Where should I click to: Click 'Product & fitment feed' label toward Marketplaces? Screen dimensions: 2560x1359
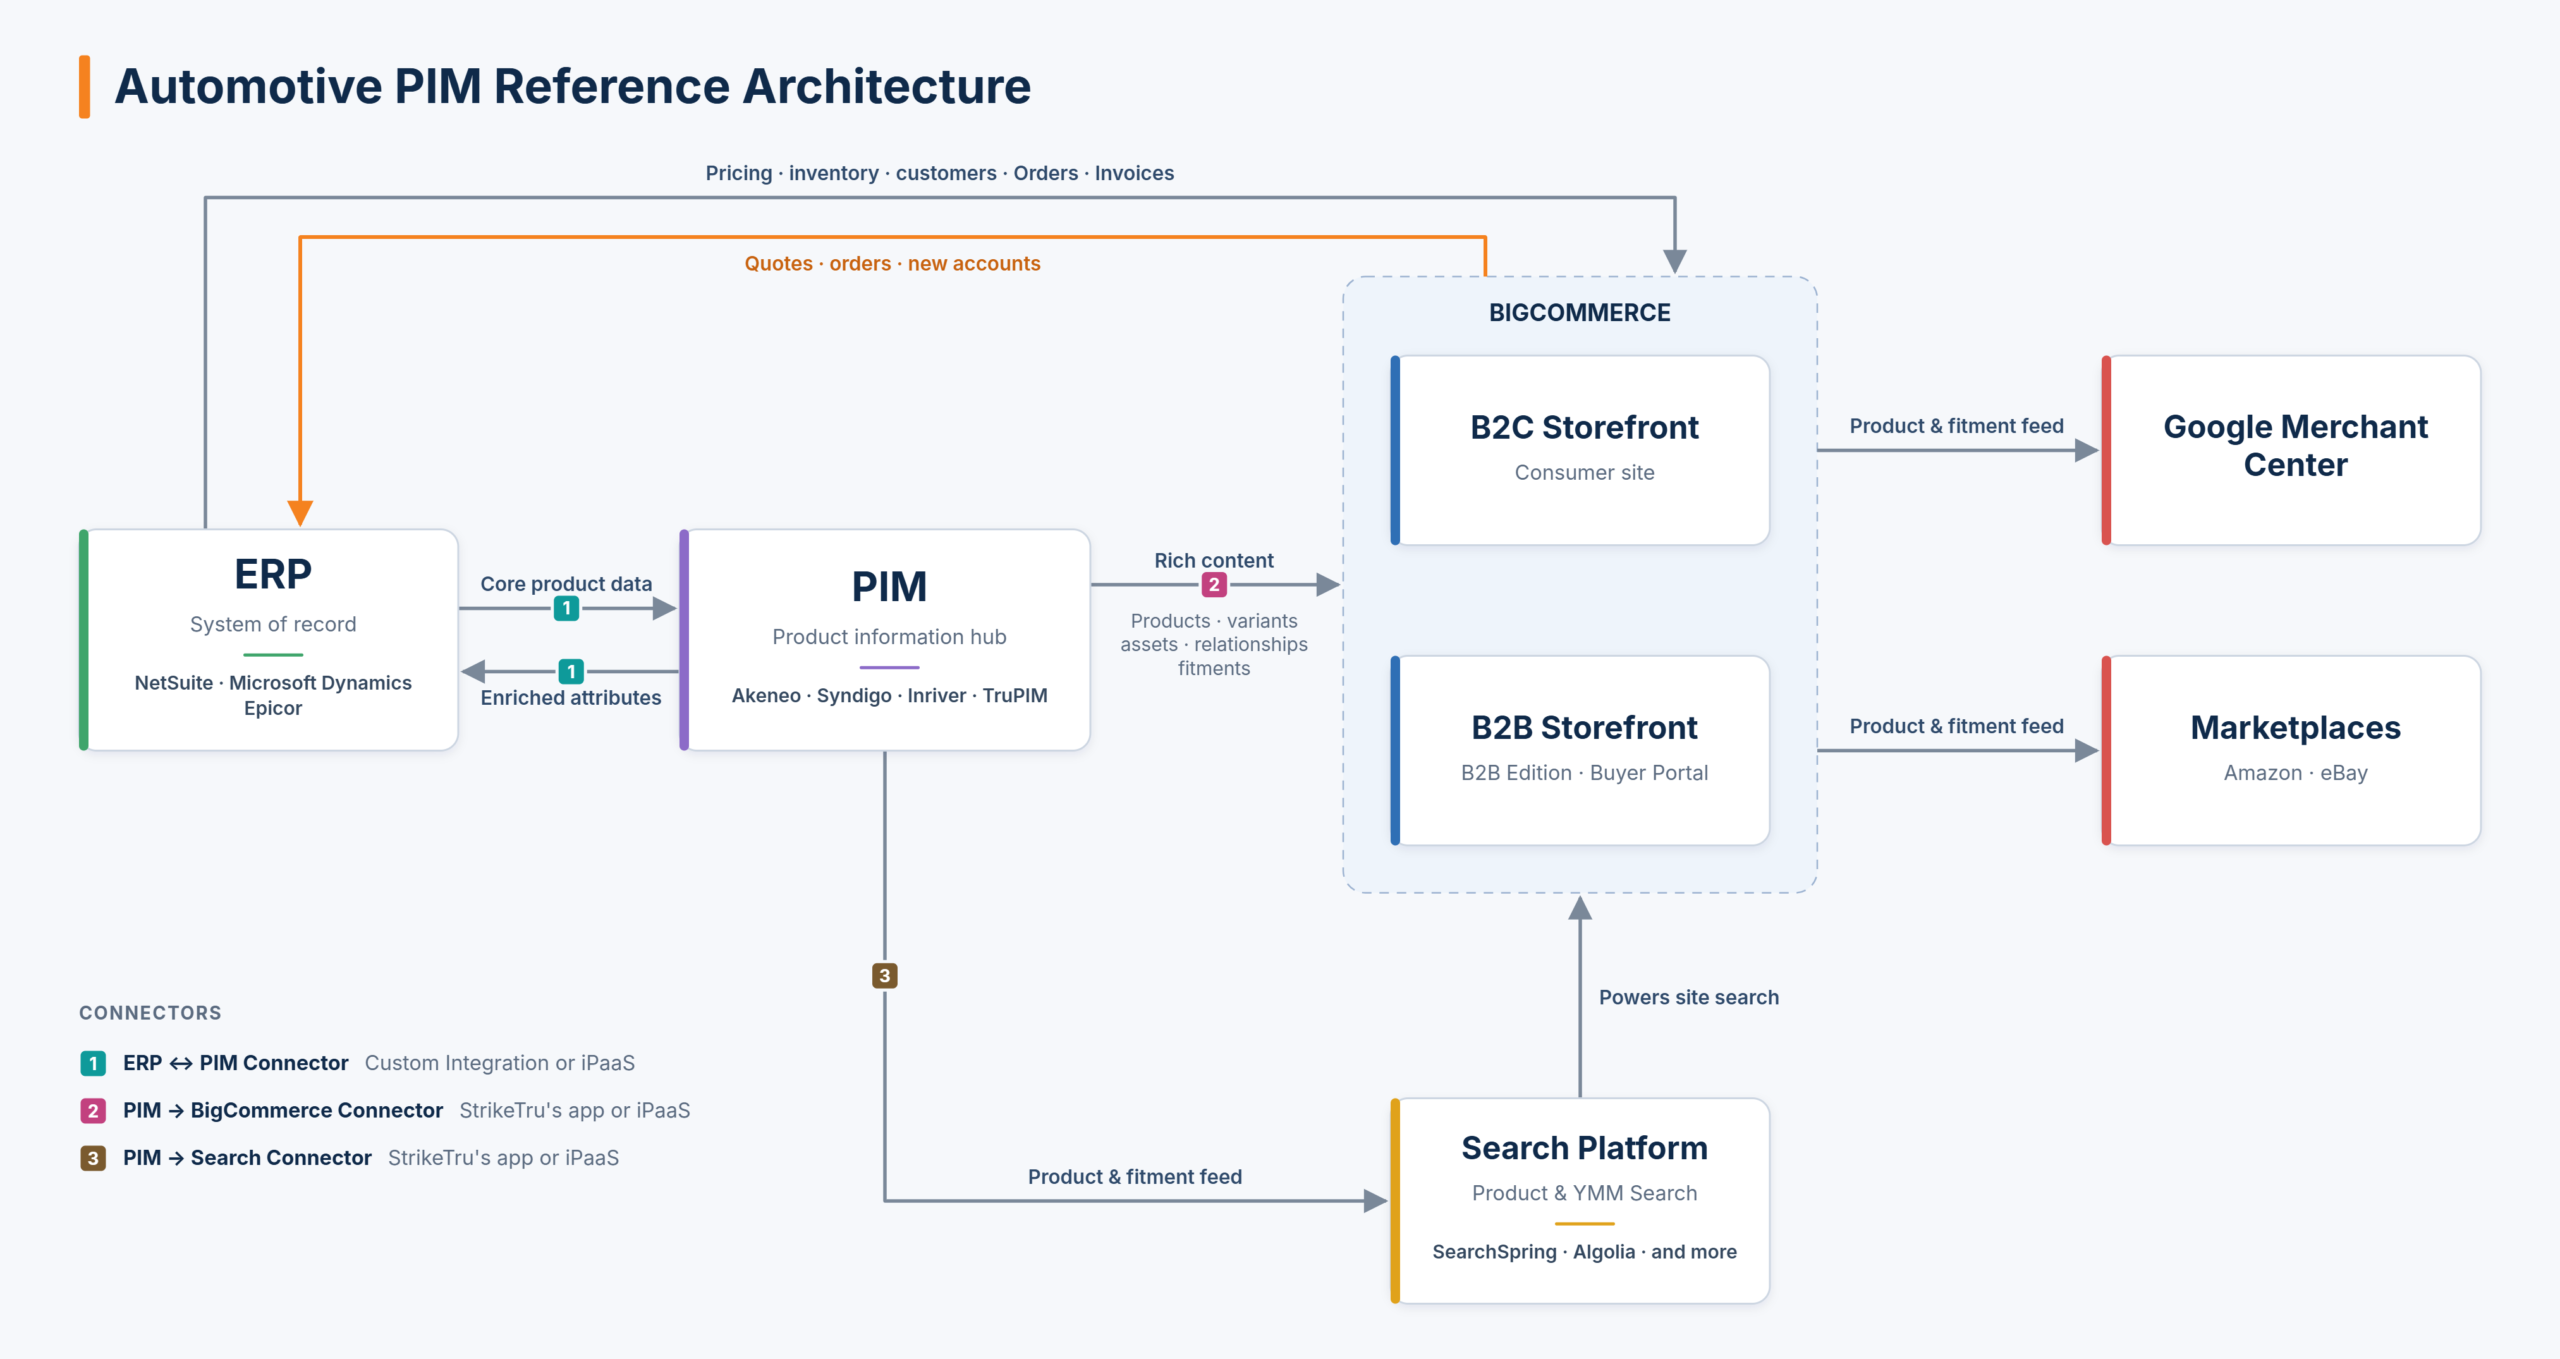(1956, 726)
